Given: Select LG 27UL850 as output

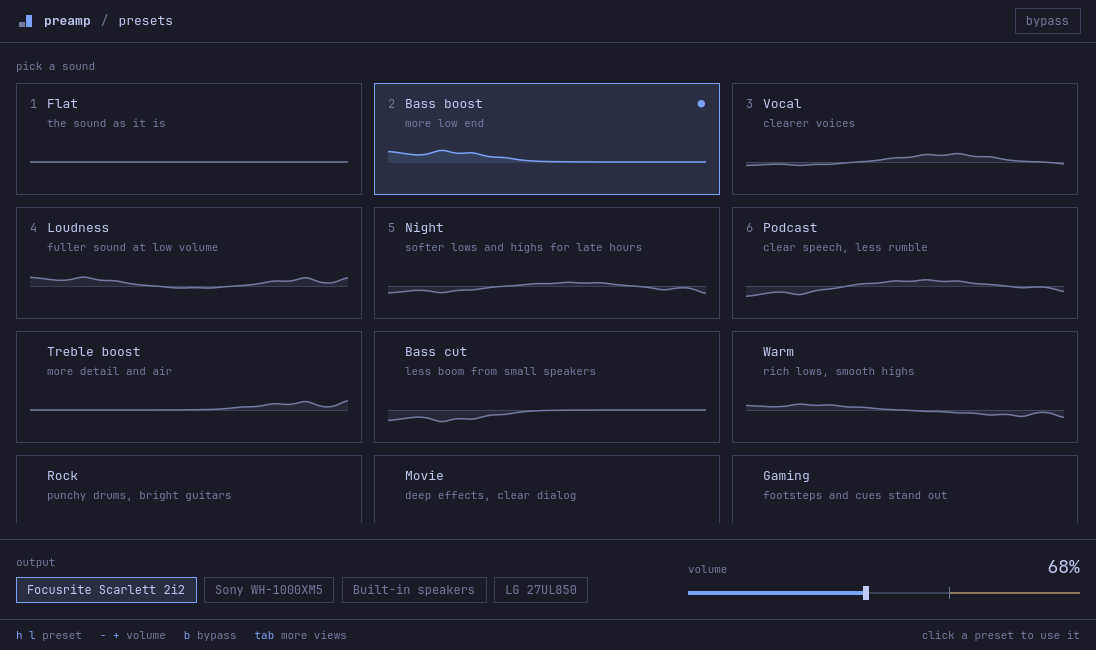Looking at the screenshot, I should pyautogui.click(x=541, y=590).
